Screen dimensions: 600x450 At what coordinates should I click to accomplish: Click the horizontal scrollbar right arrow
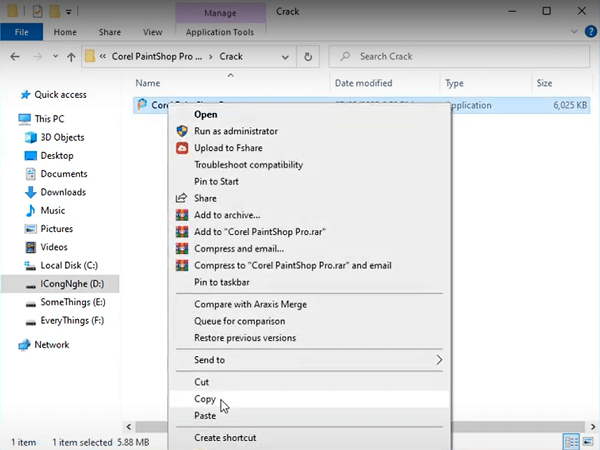point(593,427)
